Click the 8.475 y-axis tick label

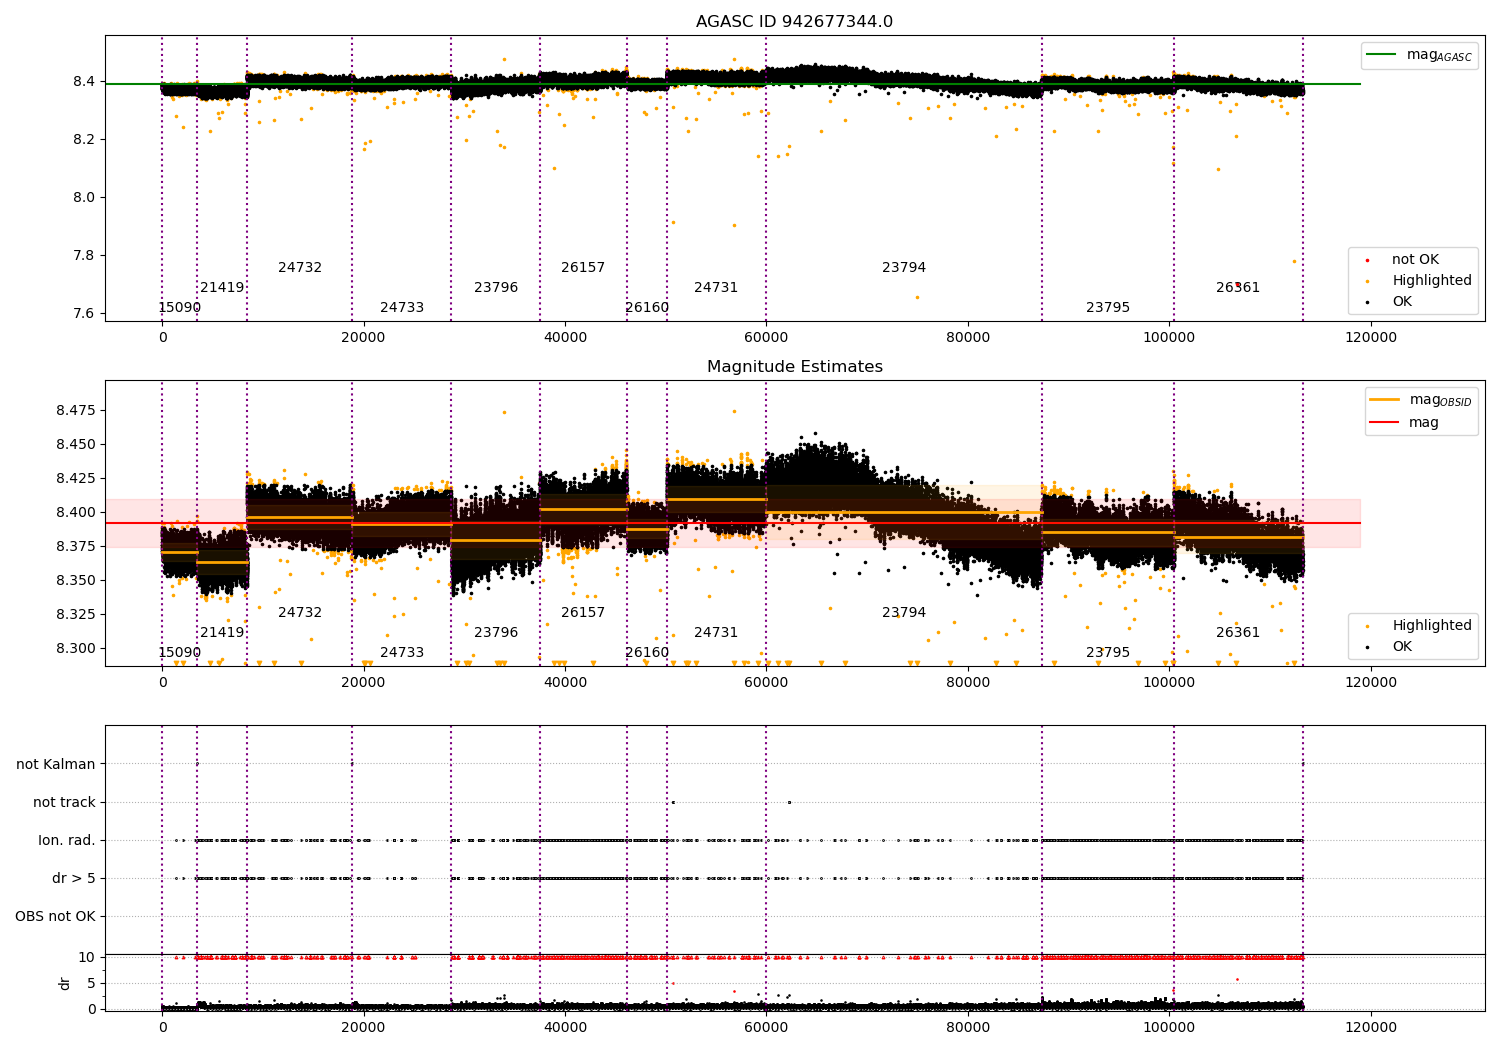tap(76, 411)
